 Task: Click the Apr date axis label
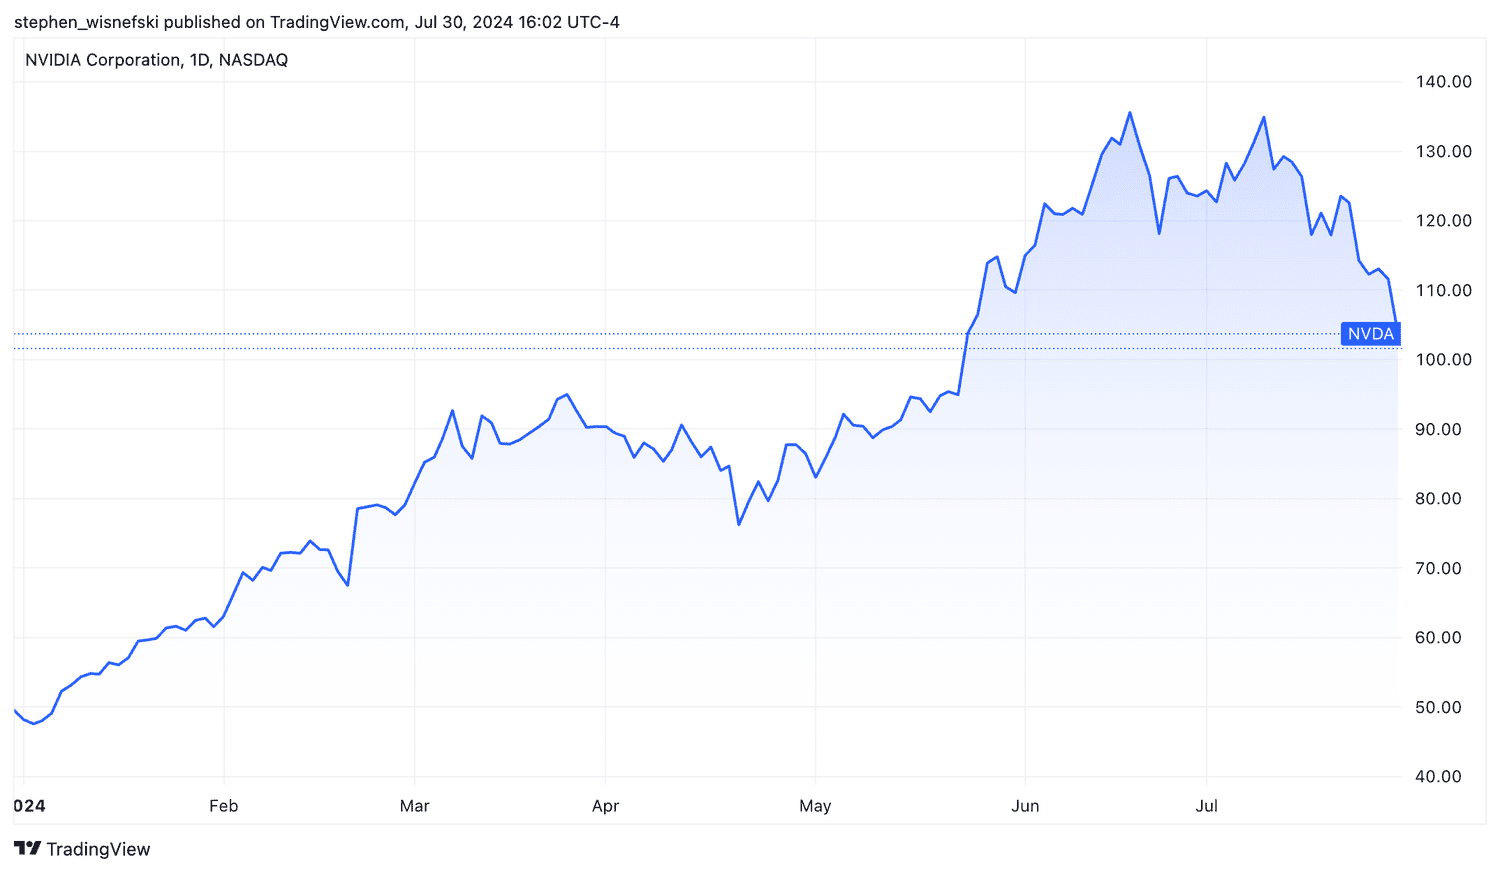tap(605, 806)
